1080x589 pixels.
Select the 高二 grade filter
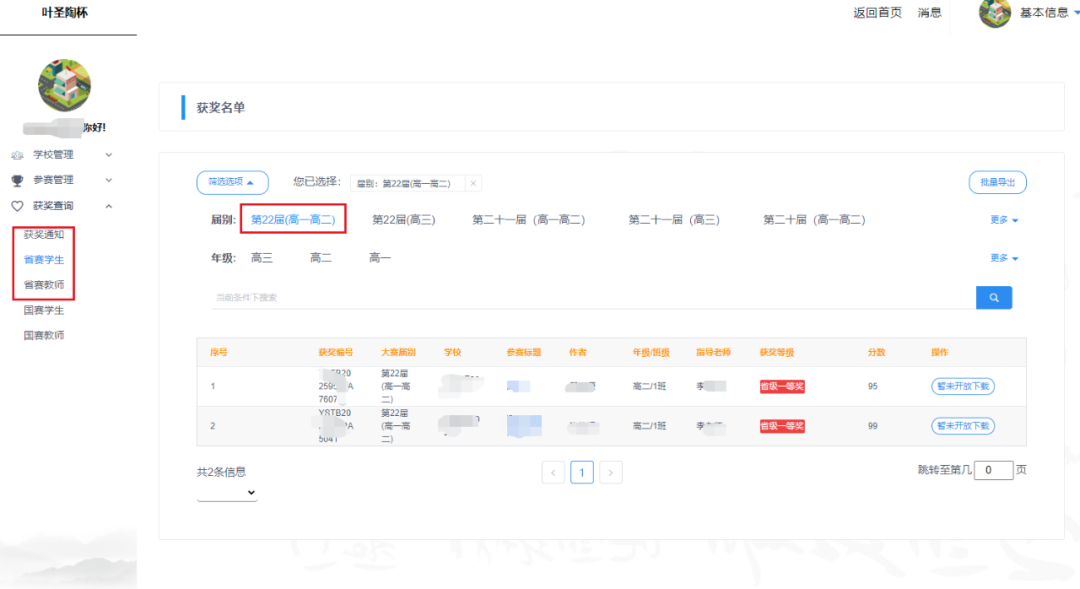320,258
